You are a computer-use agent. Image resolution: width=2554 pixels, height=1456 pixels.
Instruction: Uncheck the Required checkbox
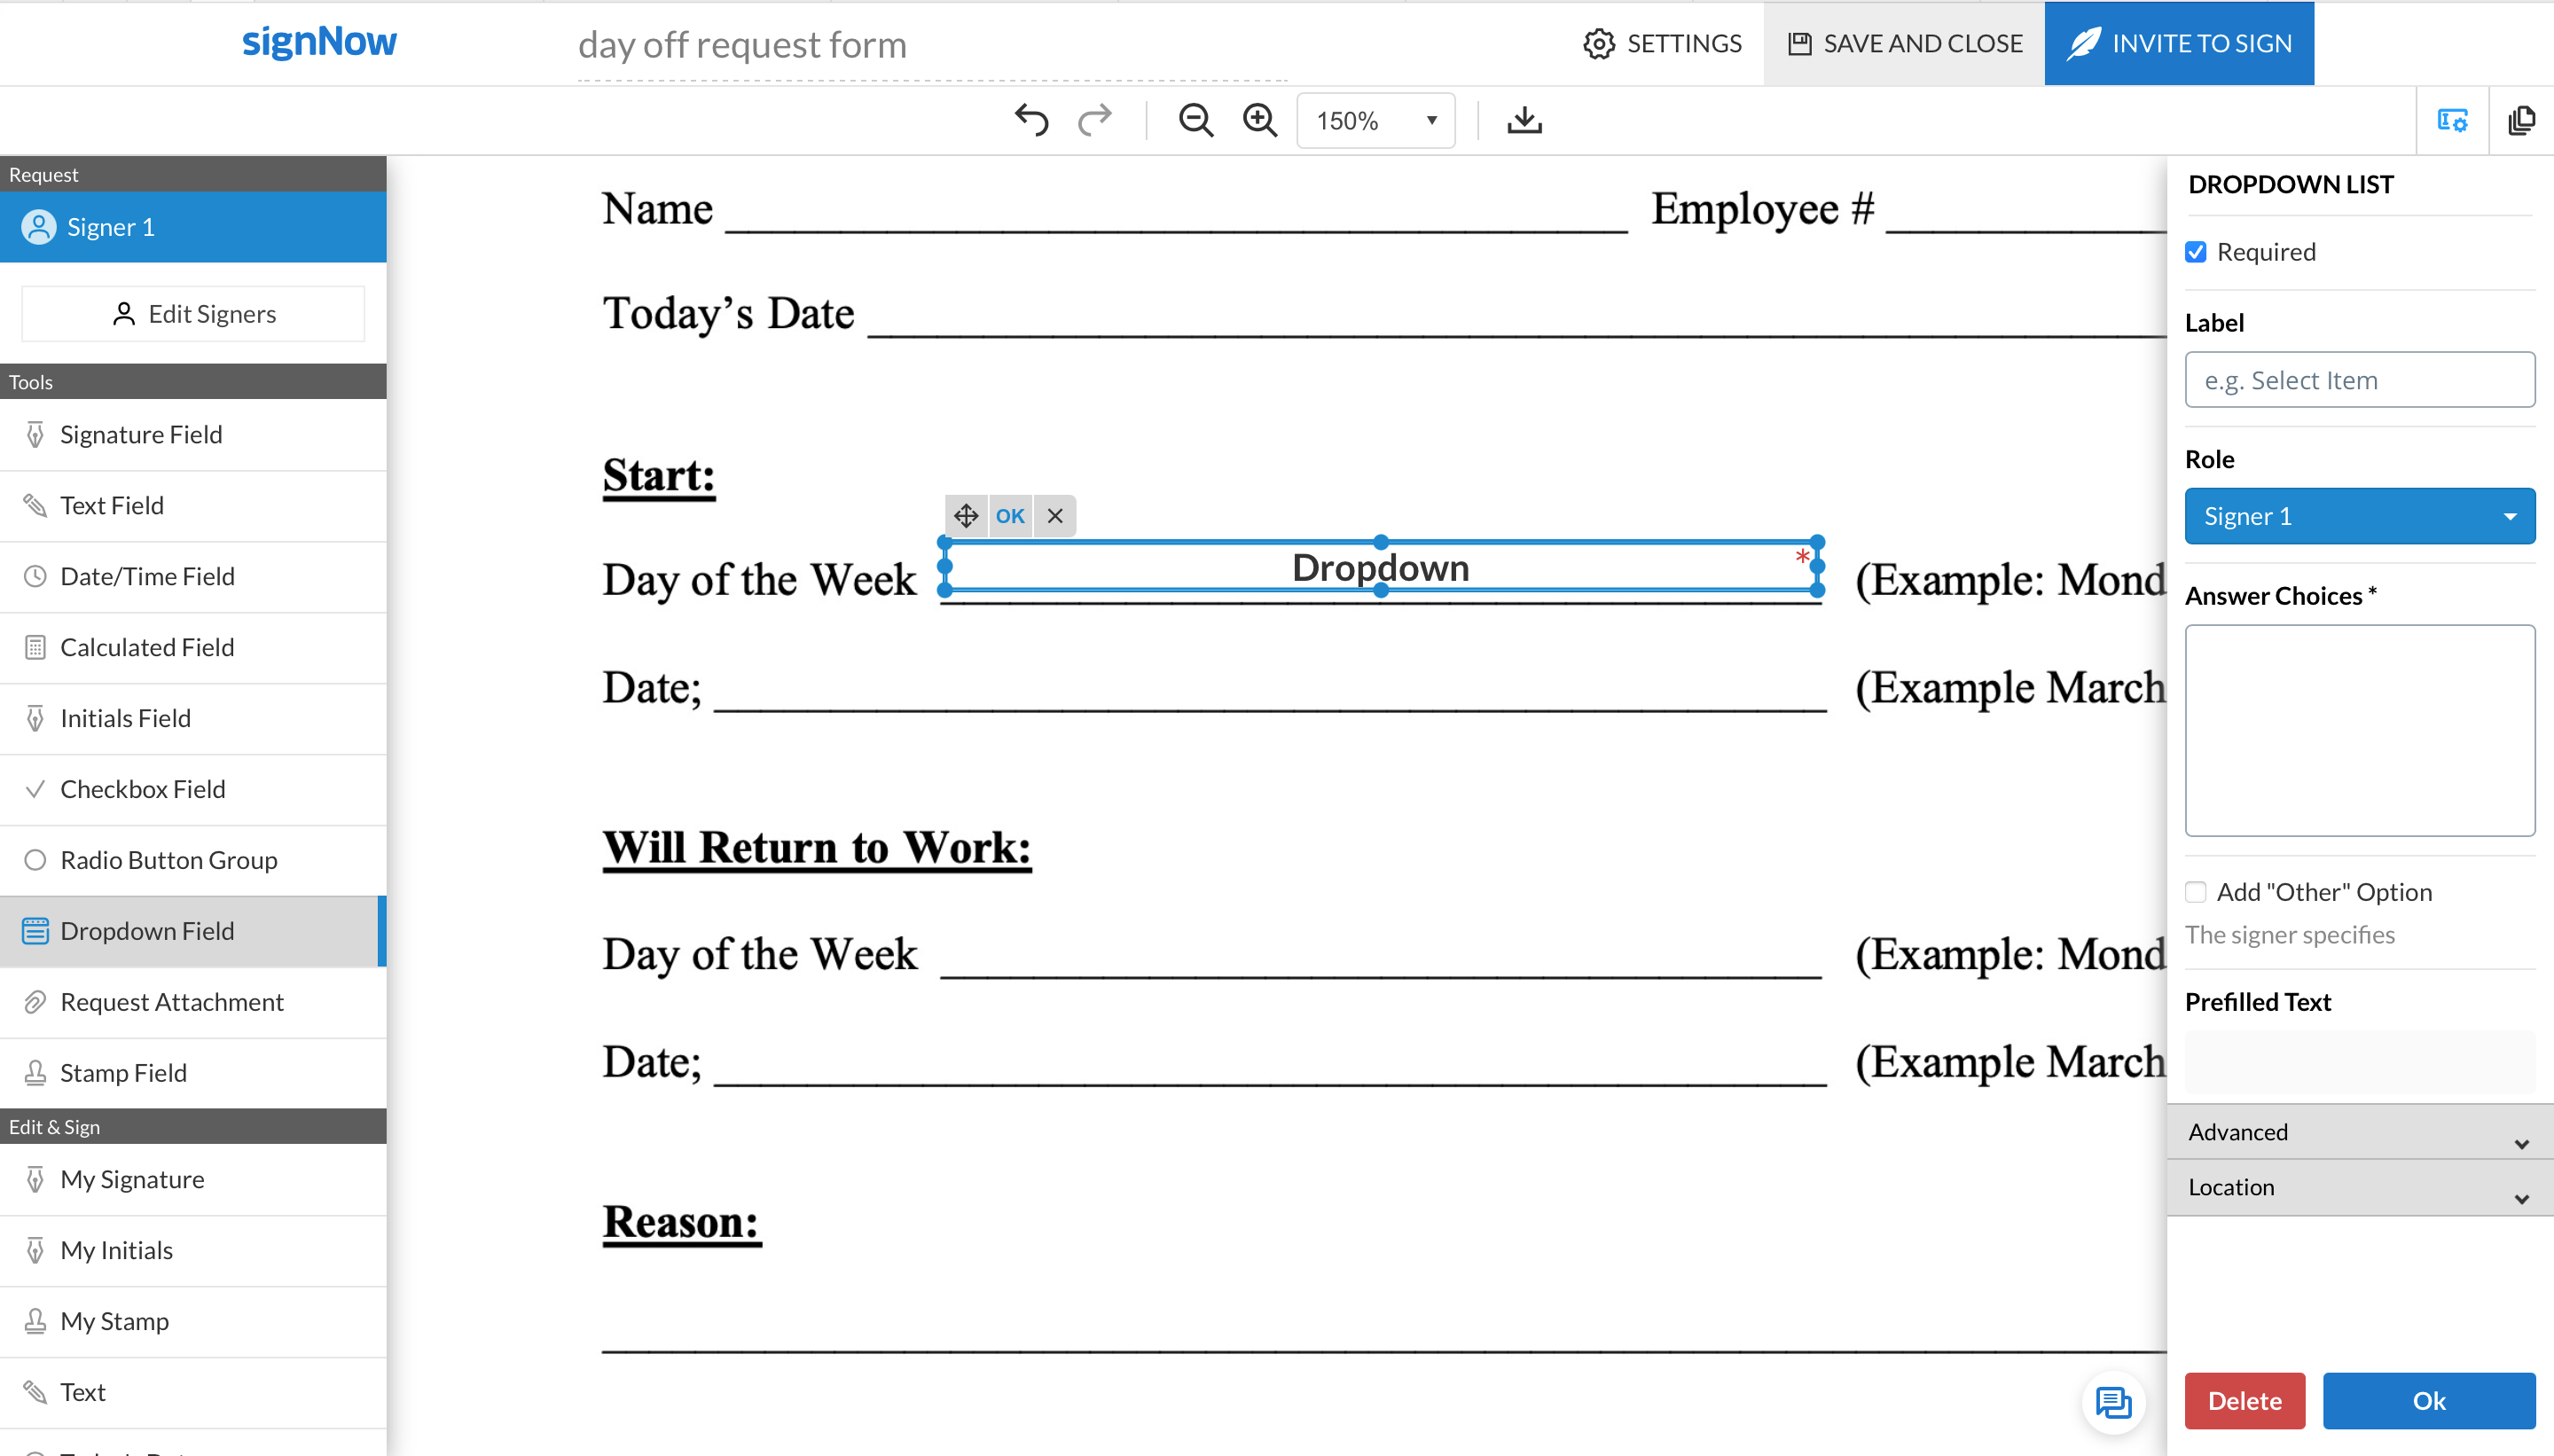click(2196, 252)
